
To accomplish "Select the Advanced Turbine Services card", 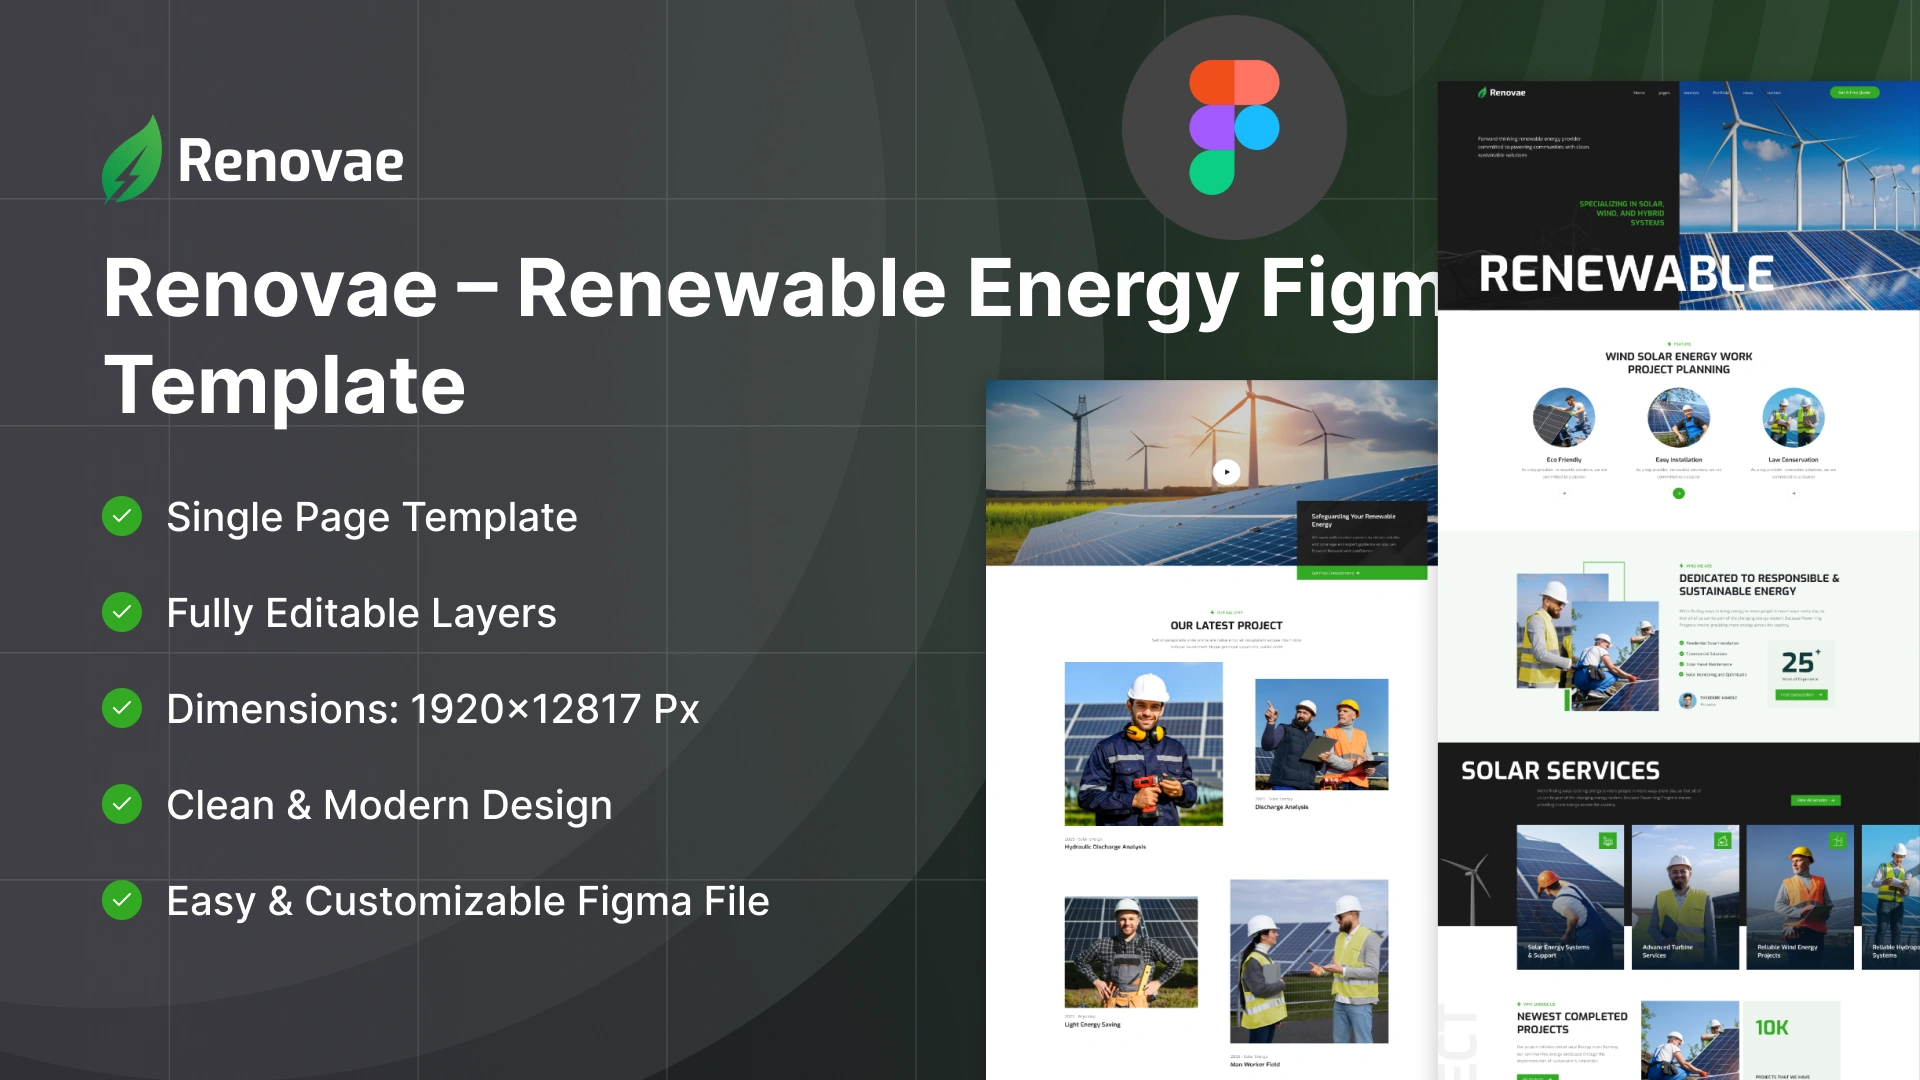I will point(1685,897).
